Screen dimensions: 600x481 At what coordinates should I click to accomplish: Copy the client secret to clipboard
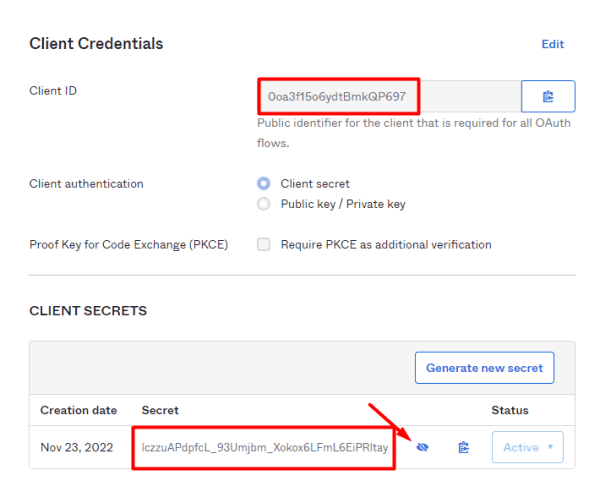pos(463,447)
